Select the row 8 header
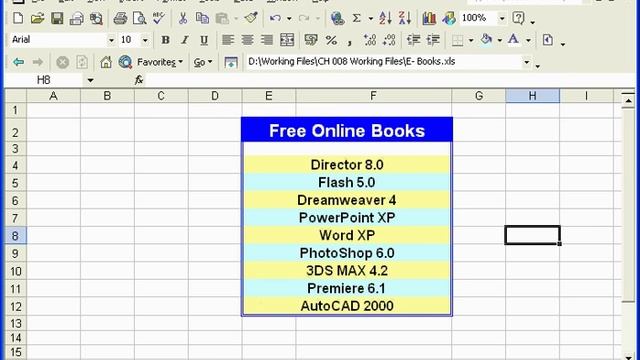Image resolution: width=640 pixels, height=360 pixels. point(15,236)
